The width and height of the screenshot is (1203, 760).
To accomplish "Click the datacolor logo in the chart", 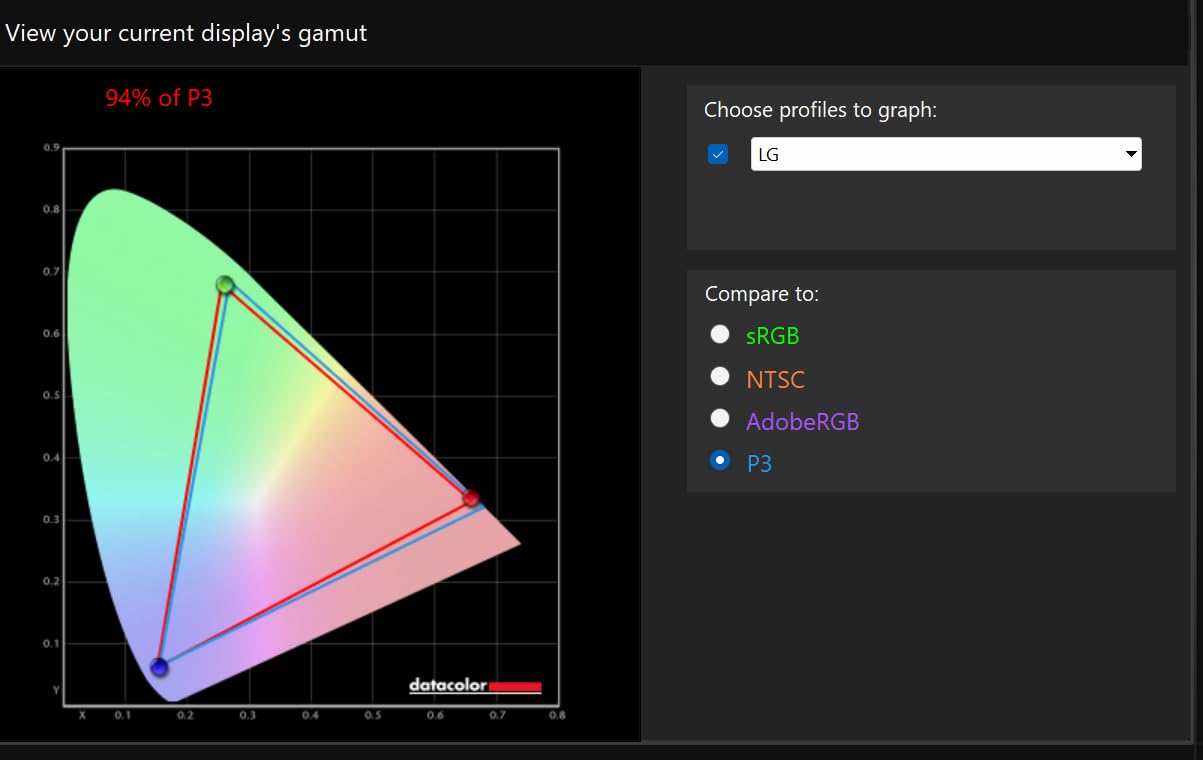I will 475,686.
